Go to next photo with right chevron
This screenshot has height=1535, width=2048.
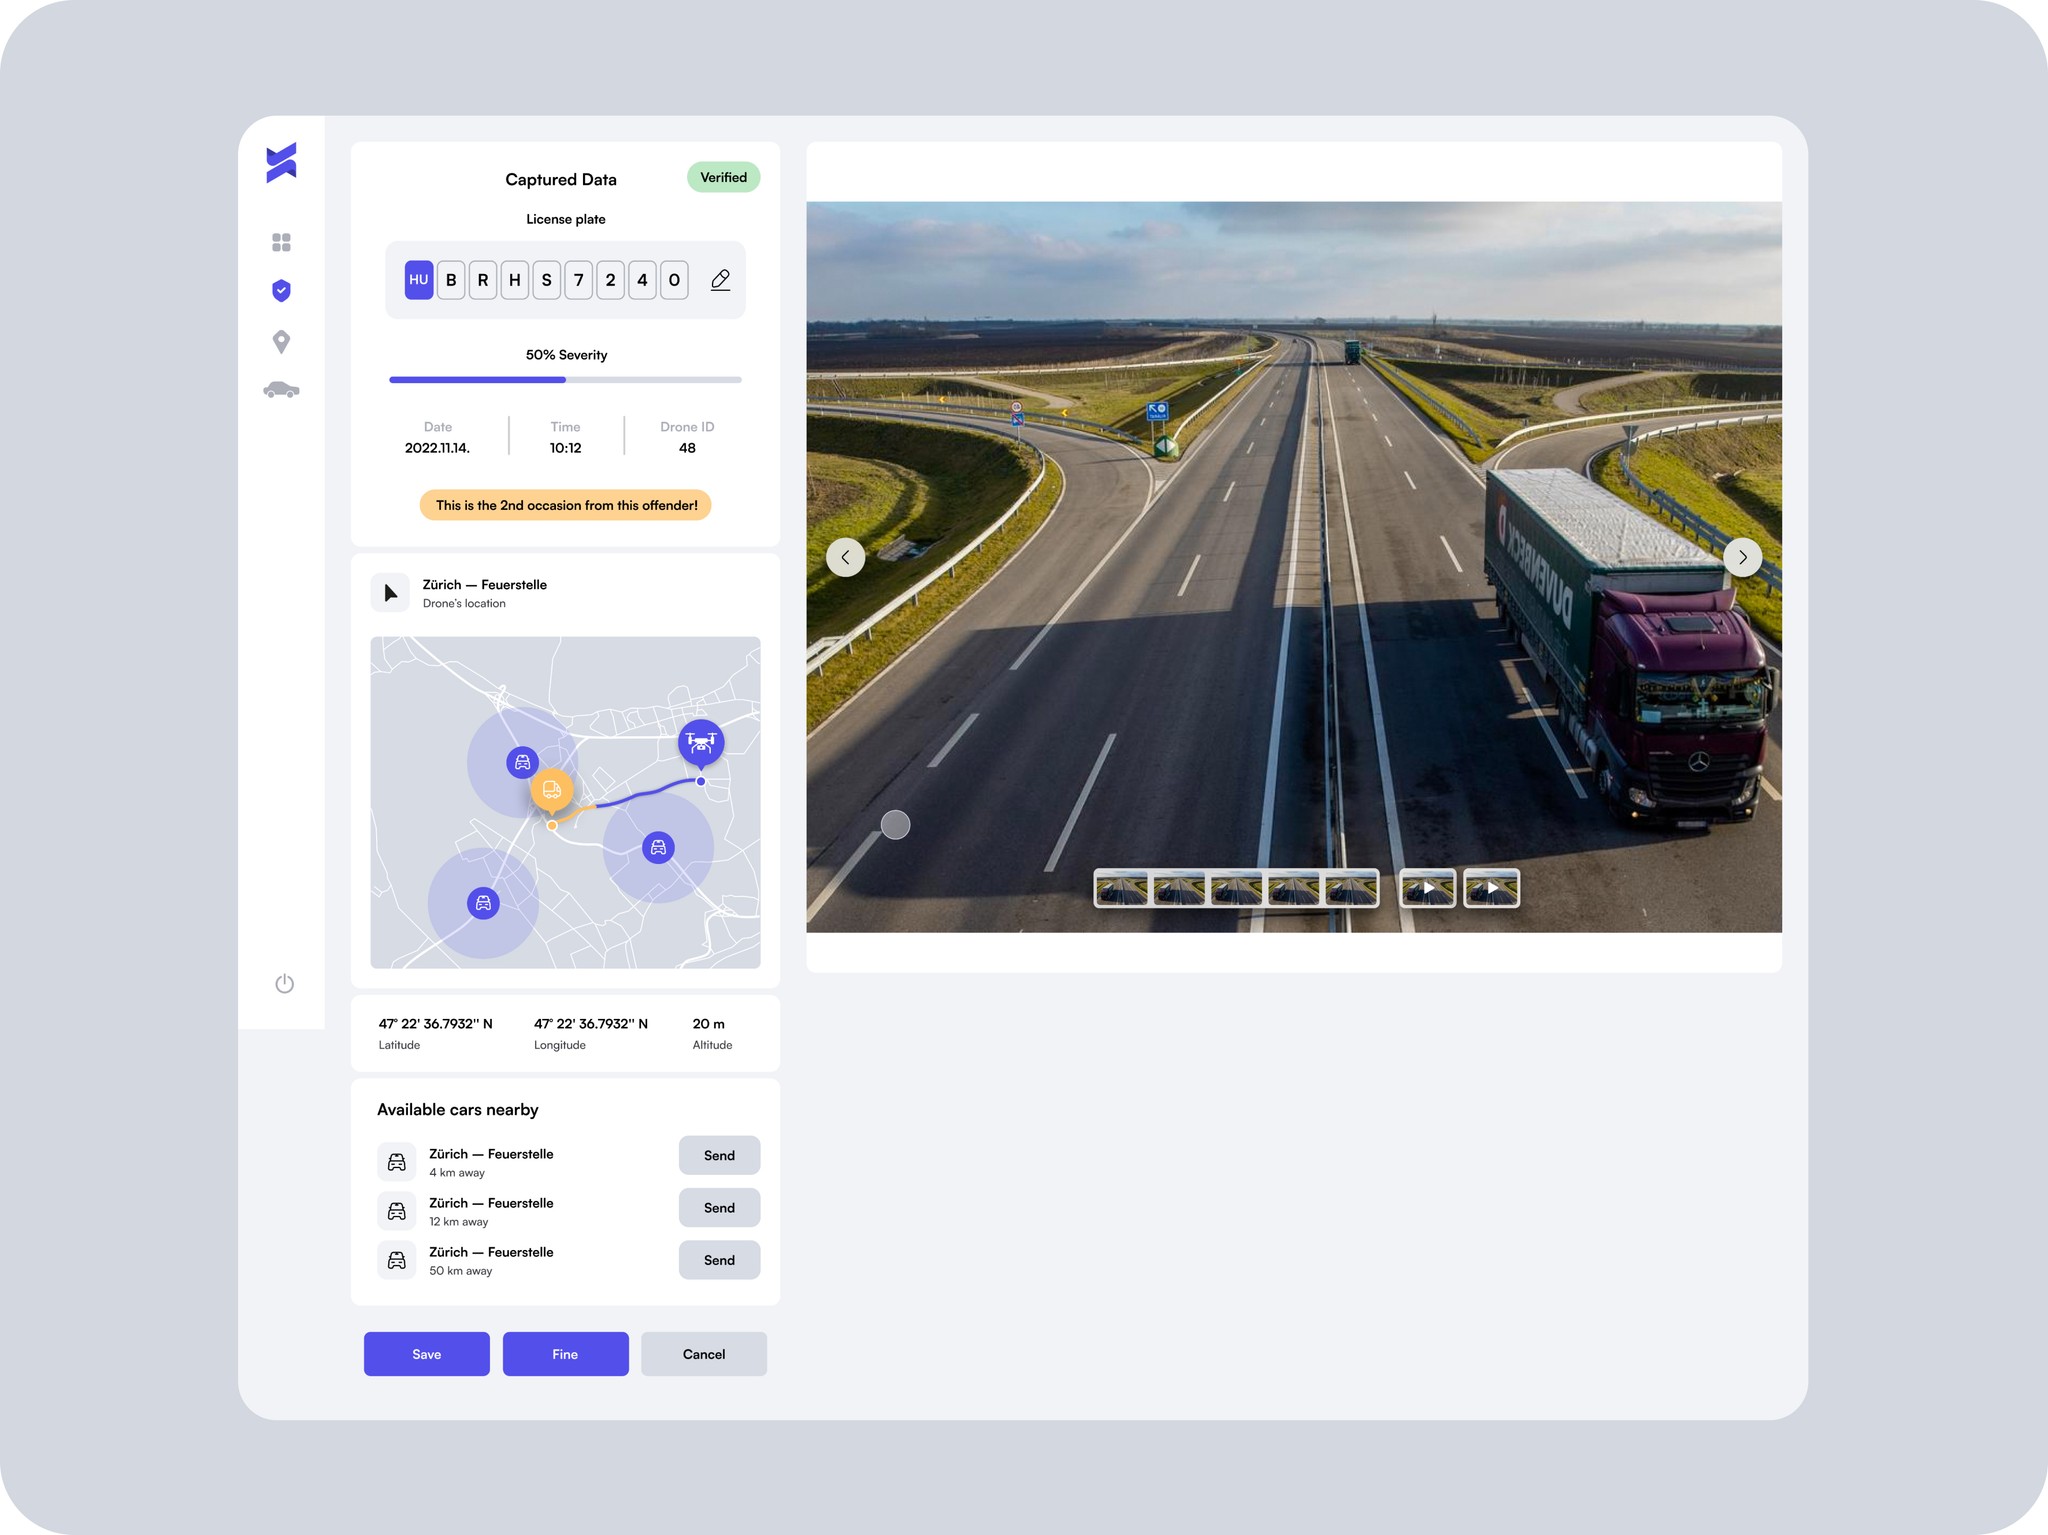[x=1742, y=557]
